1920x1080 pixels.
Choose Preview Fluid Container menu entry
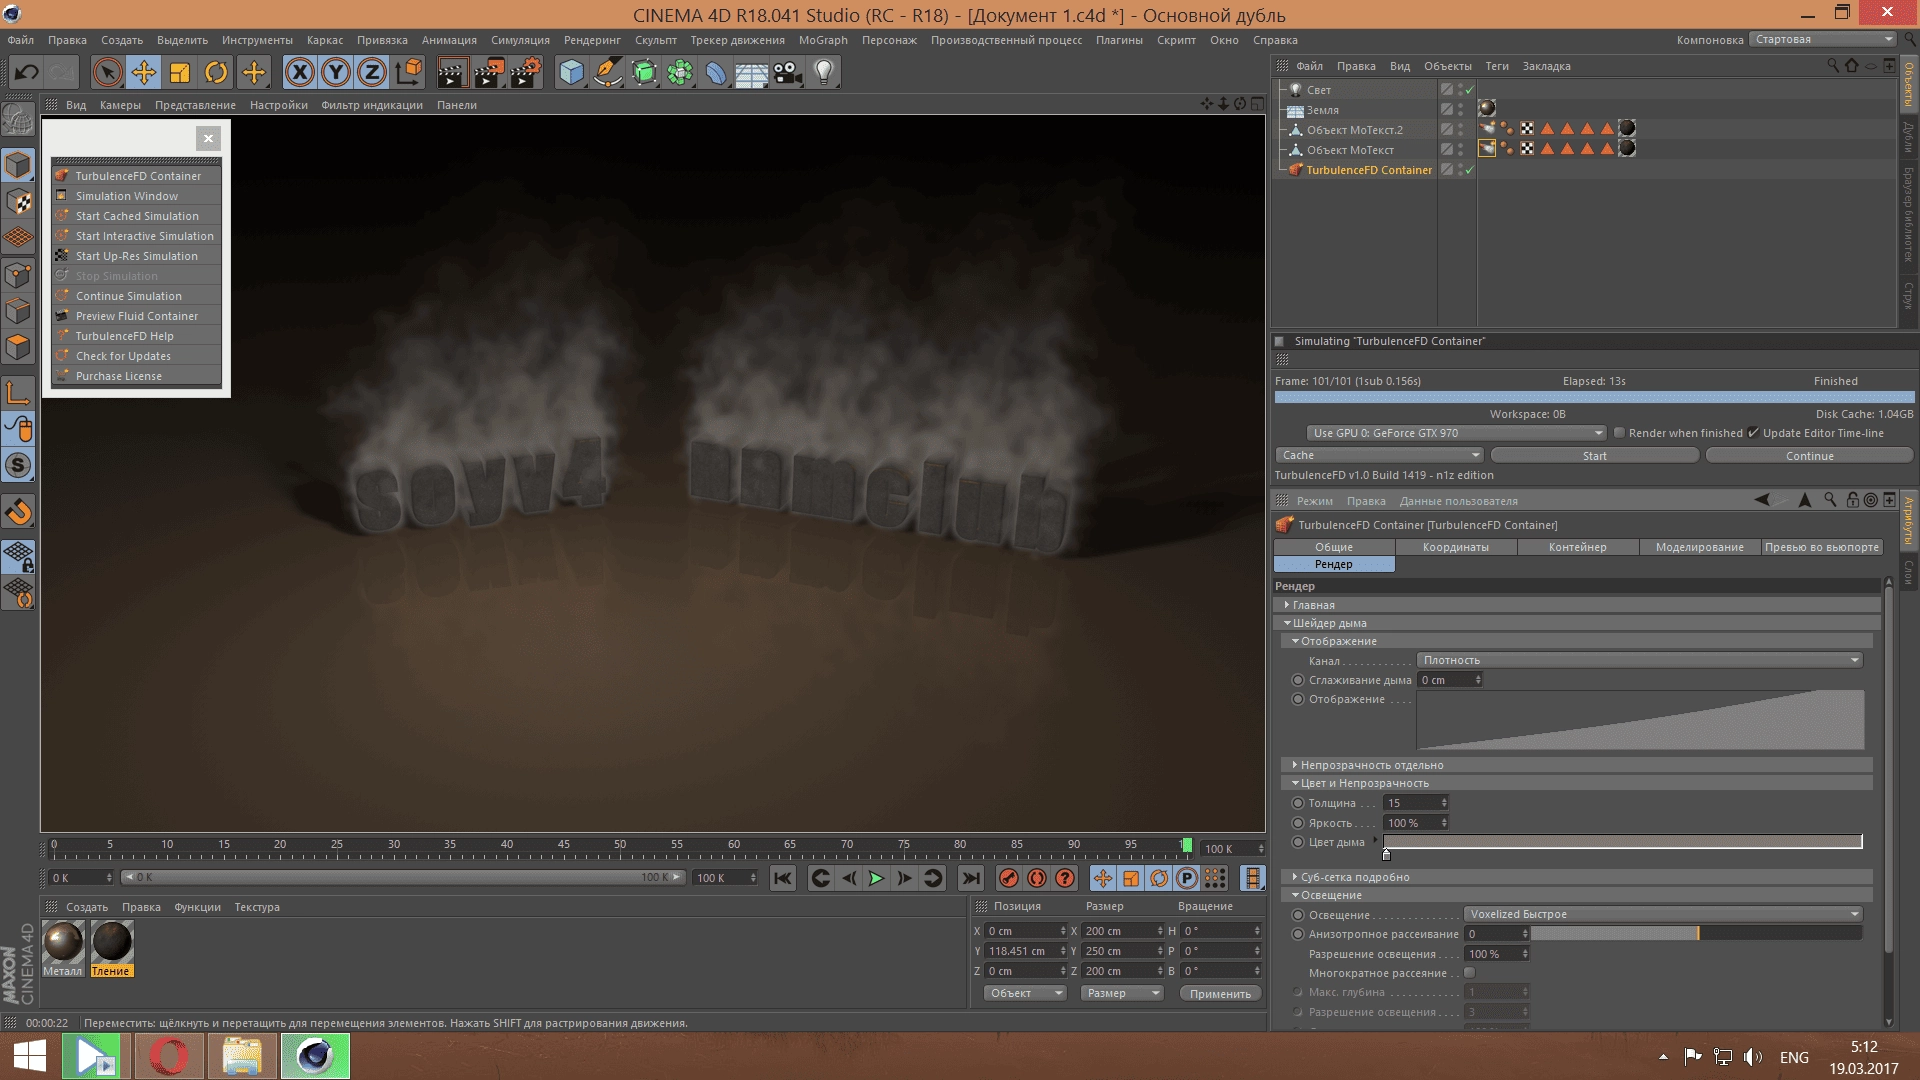(x=137, y=316)
